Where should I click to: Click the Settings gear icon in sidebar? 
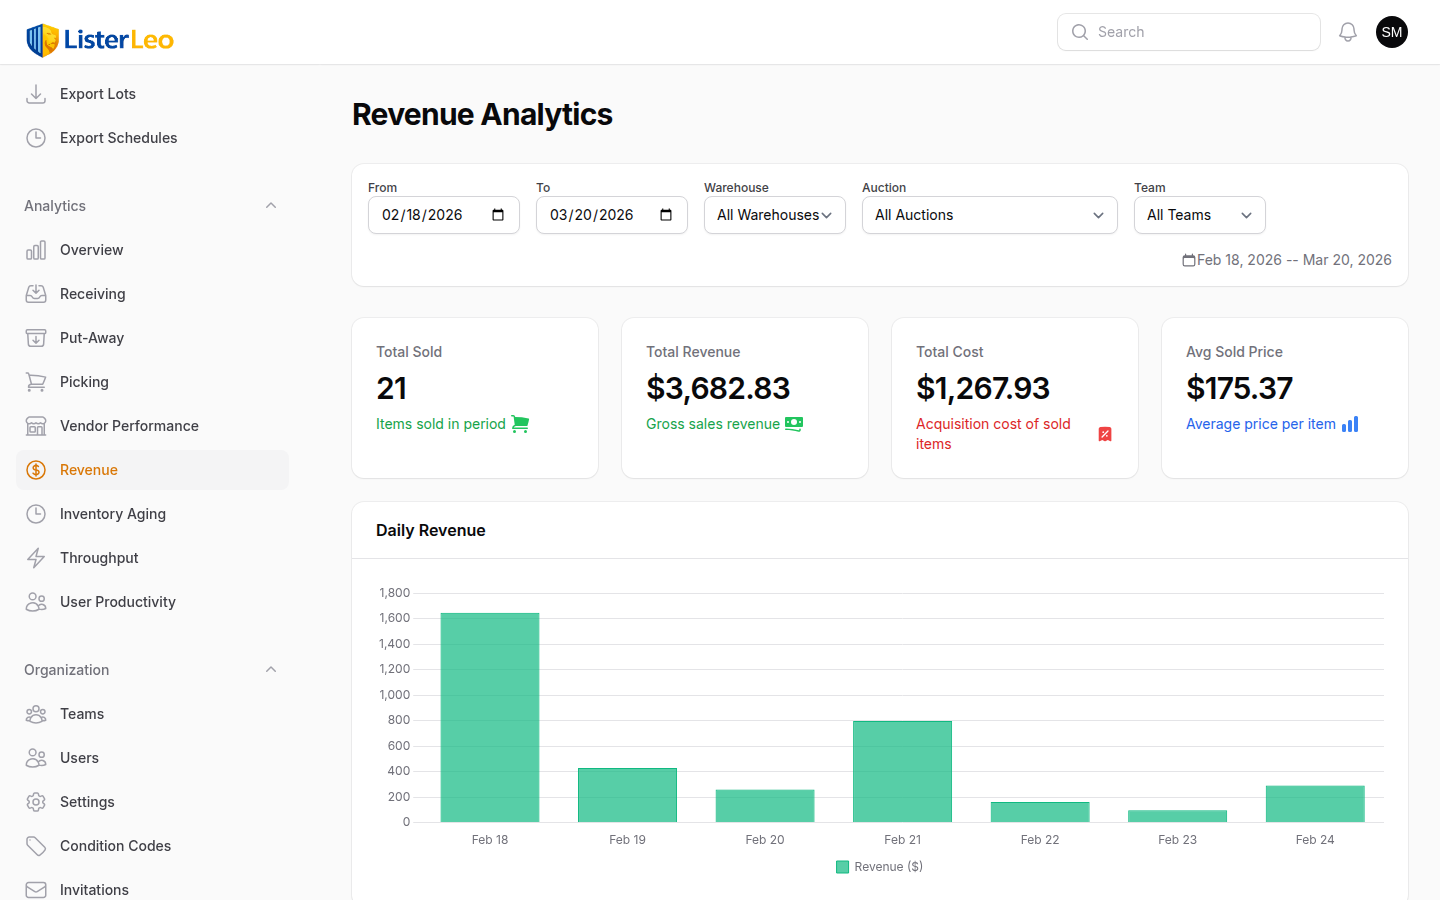click(36, 802)
